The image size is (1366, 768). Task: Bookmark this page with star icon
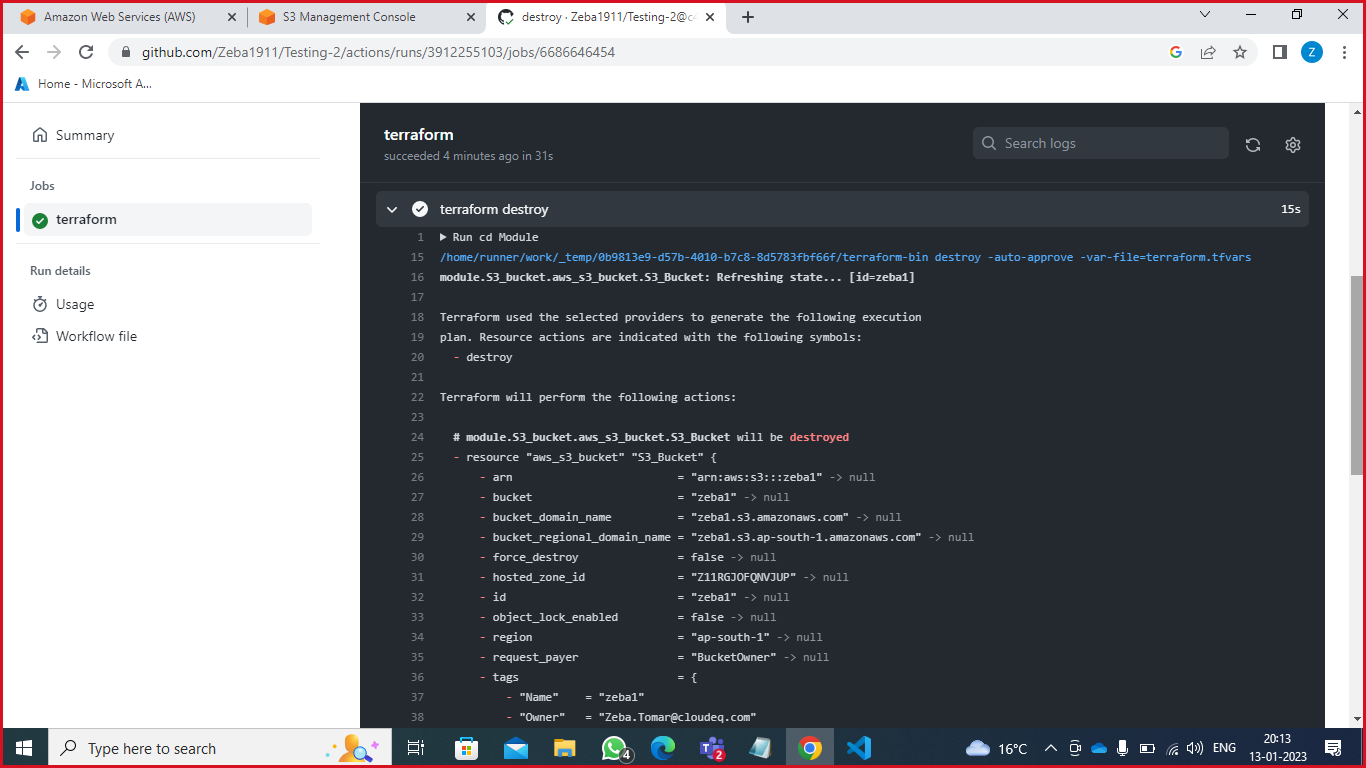coord(1240,52)
